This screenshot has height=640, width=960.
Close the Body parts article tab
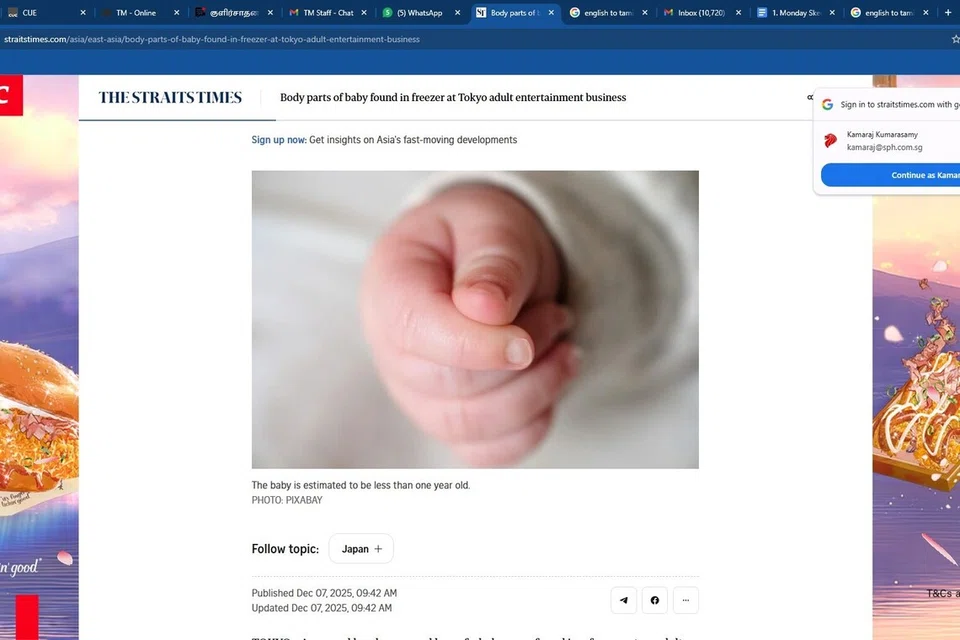[551, 13]
